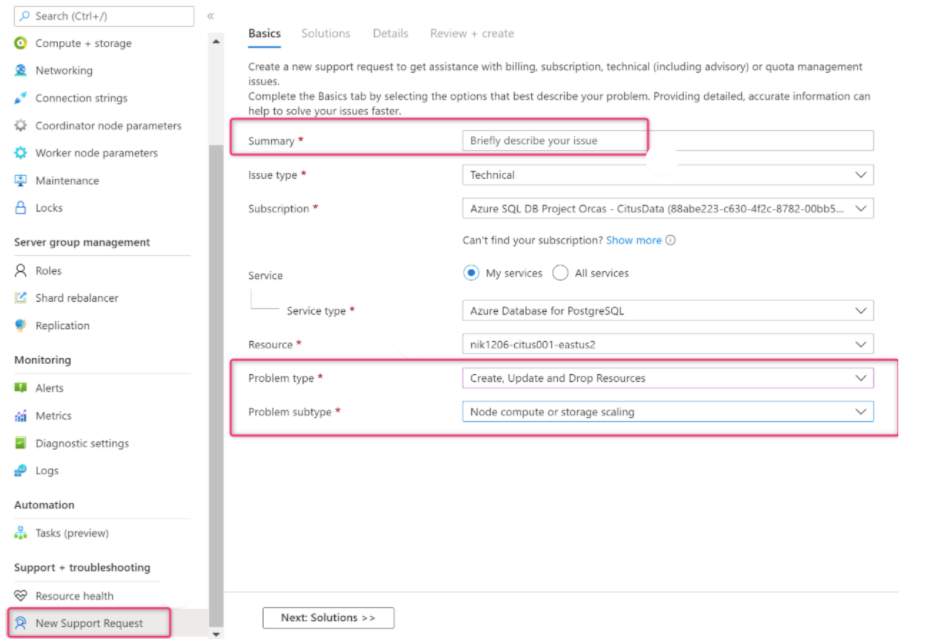Screen dimensions: 940x639
Task: Switch to the Solutions tab
Action: [x=325, y=33]
